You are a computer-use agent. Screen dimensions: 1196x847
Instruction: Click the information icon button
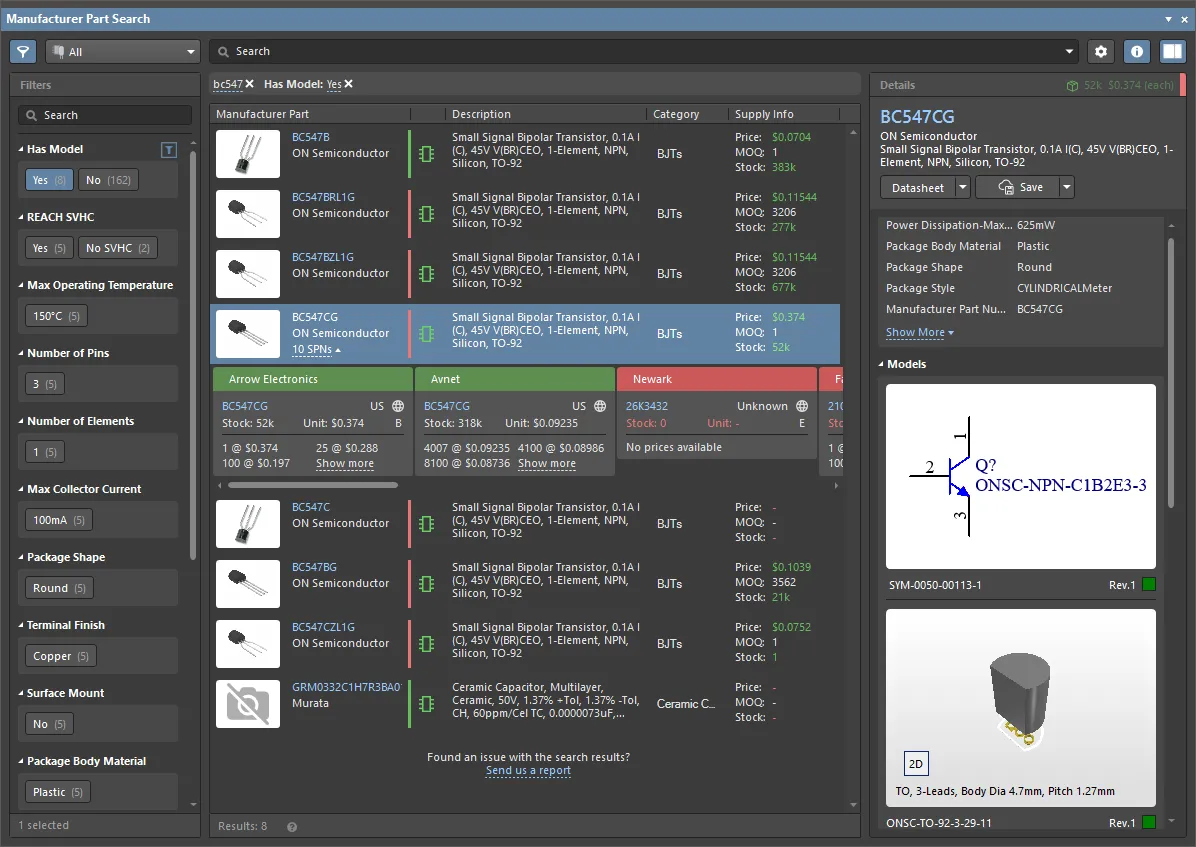pos(1137,51)
